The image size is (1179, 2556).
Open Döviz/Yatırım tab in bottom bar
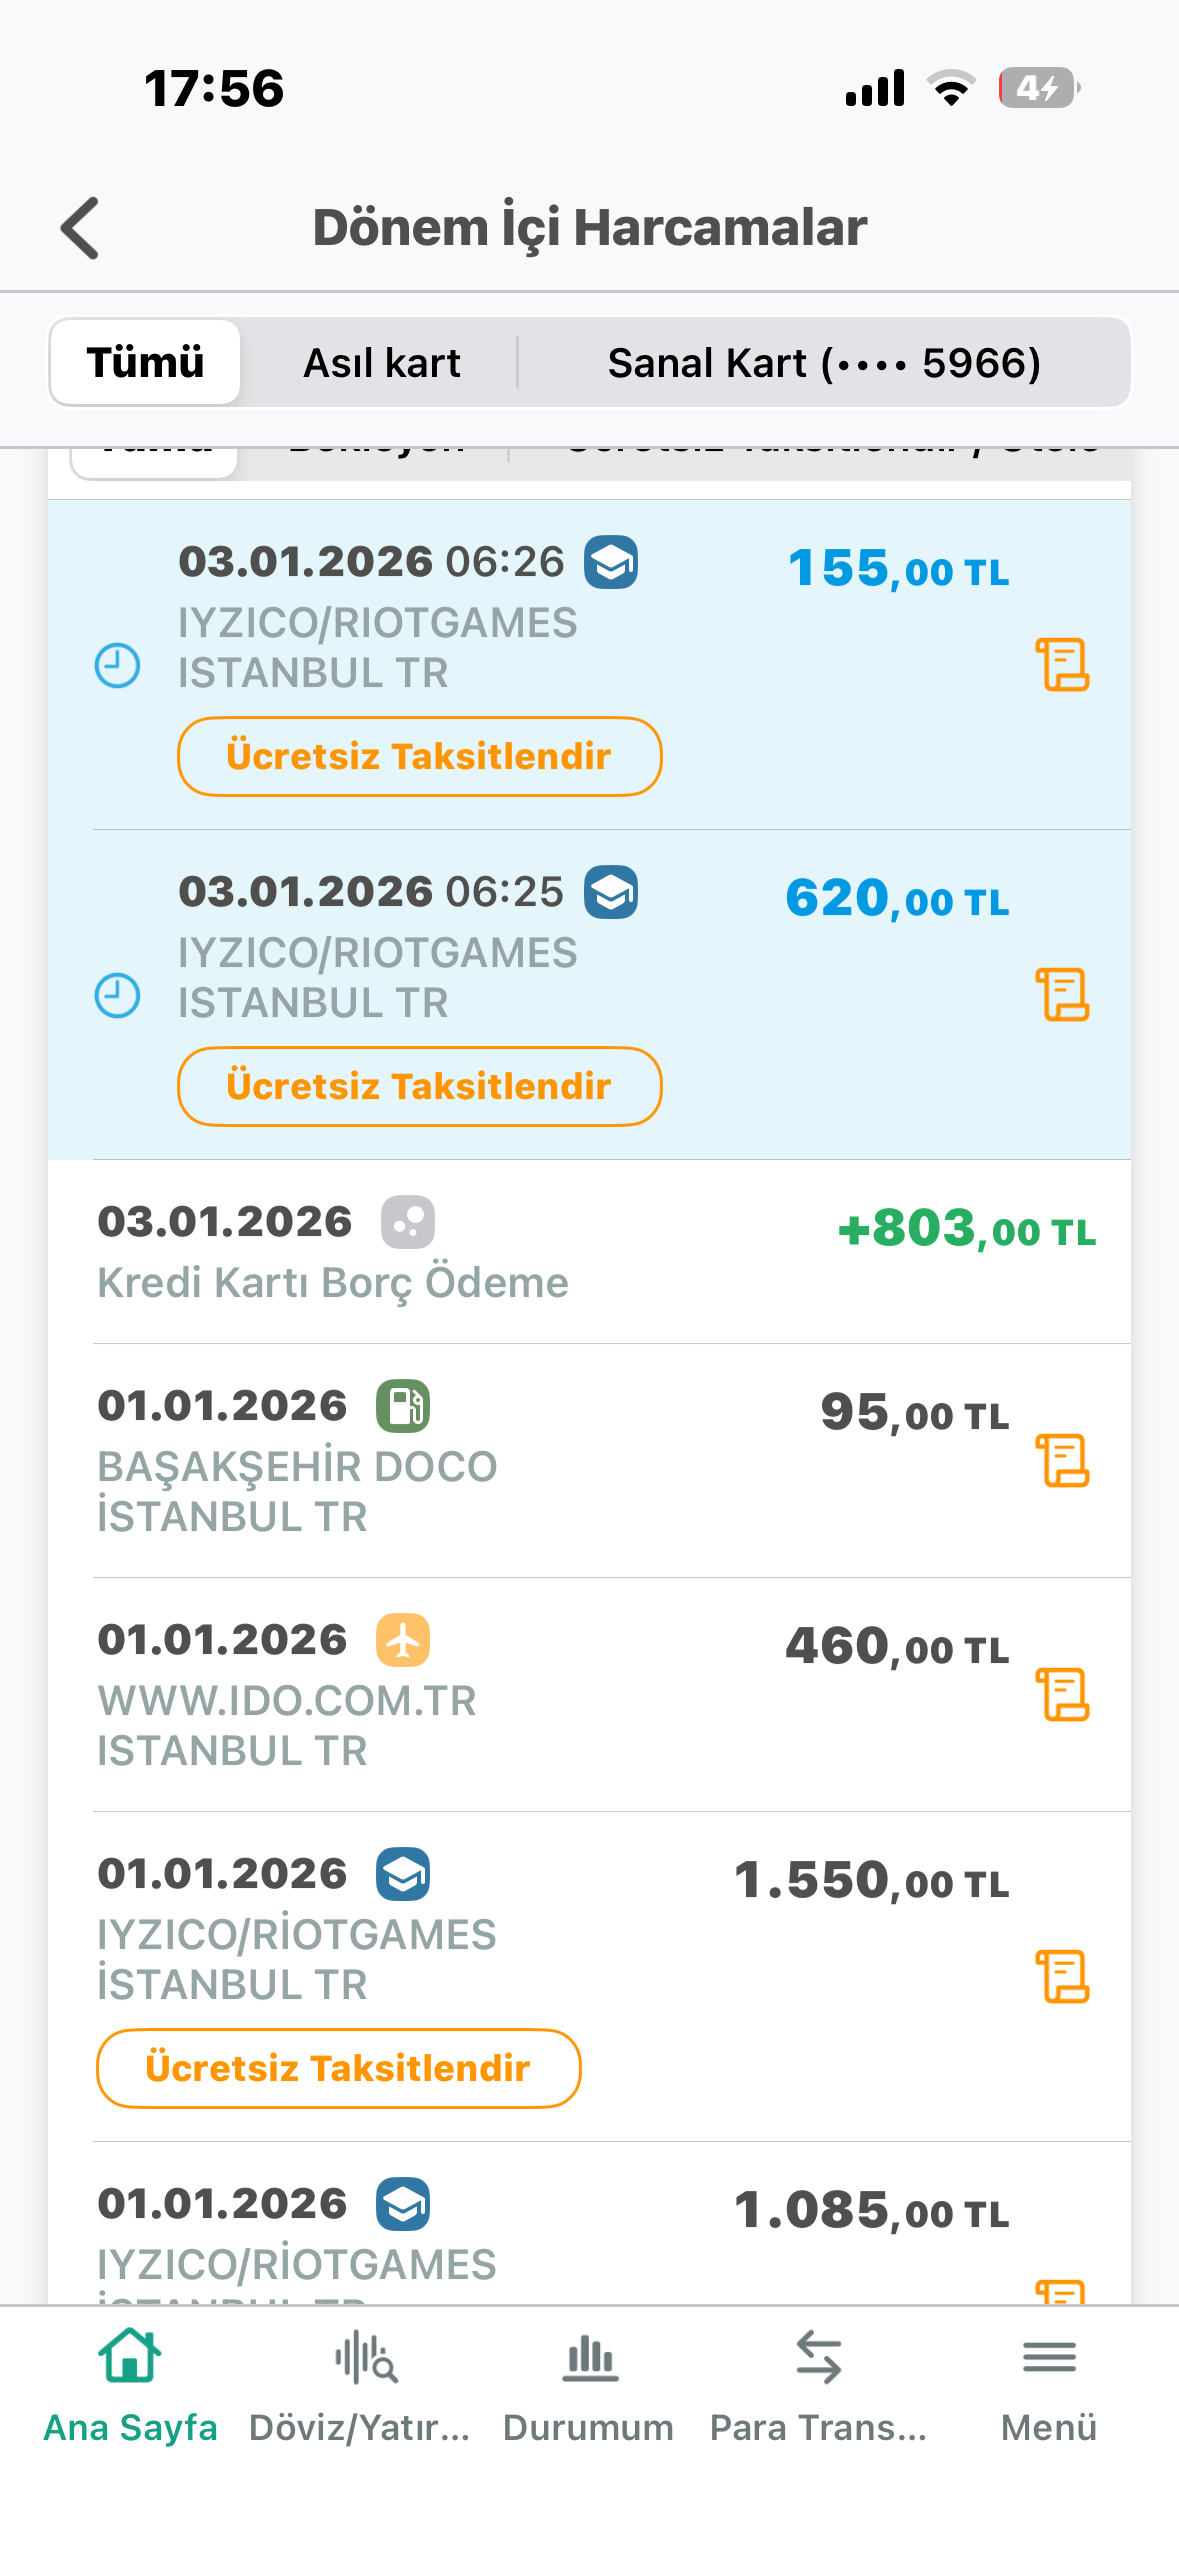(x=360, y=2386)
